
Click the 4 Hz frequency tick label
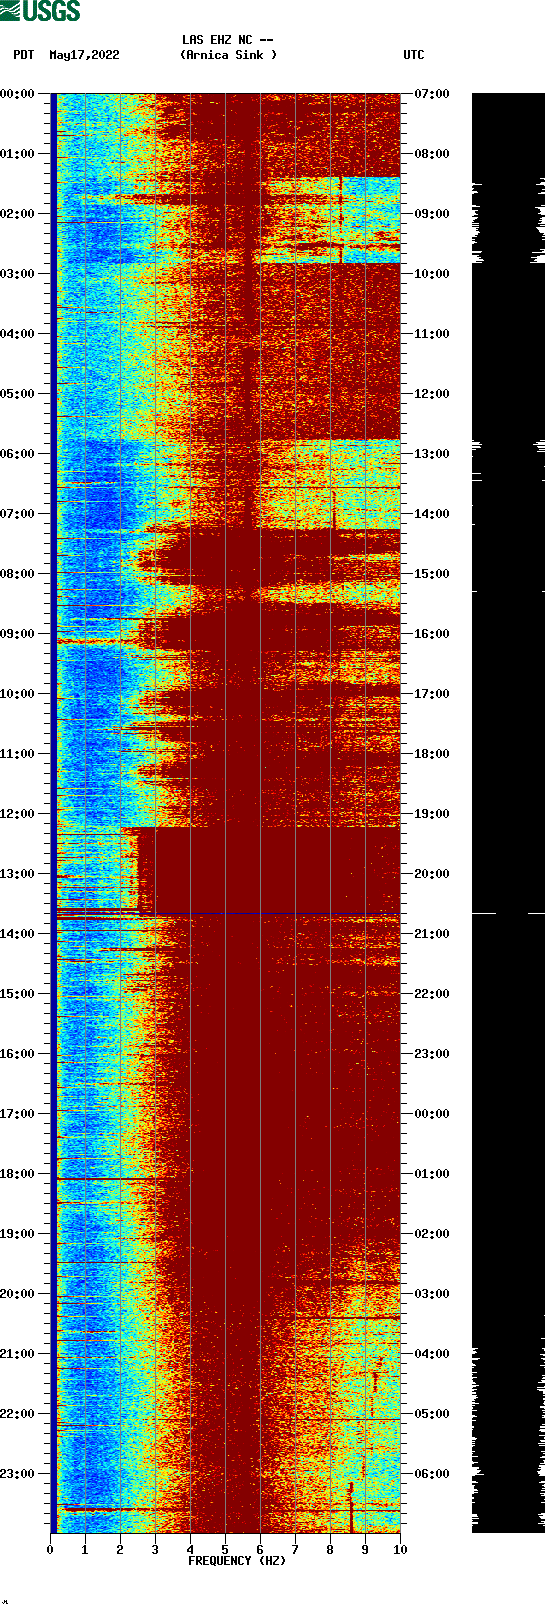190,1550
